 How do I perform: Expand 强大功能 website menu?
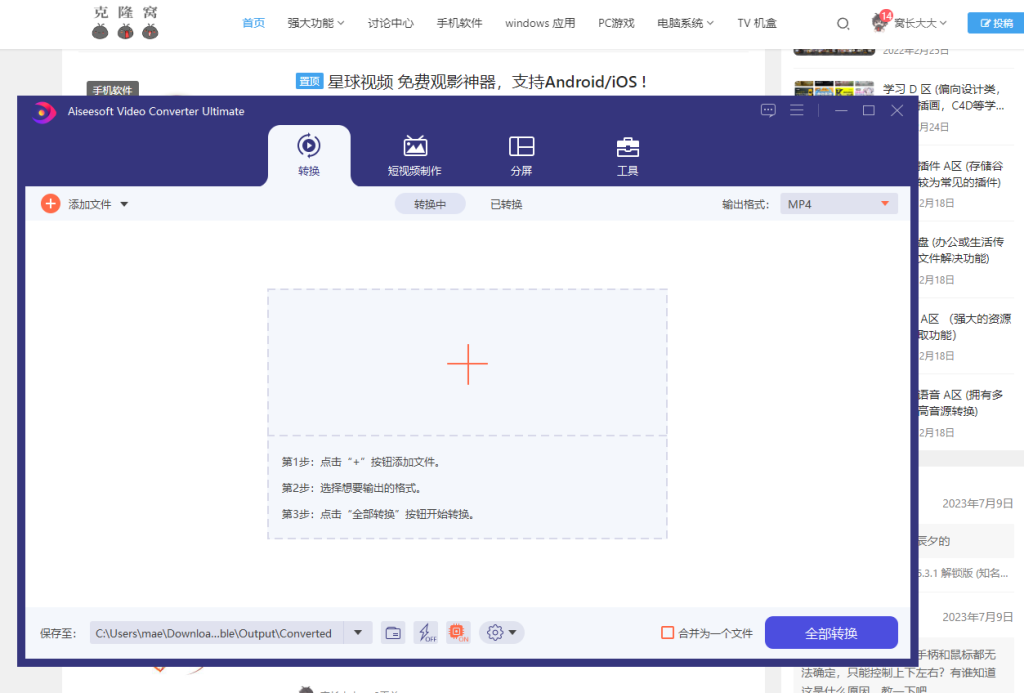(x=315, y=23)
